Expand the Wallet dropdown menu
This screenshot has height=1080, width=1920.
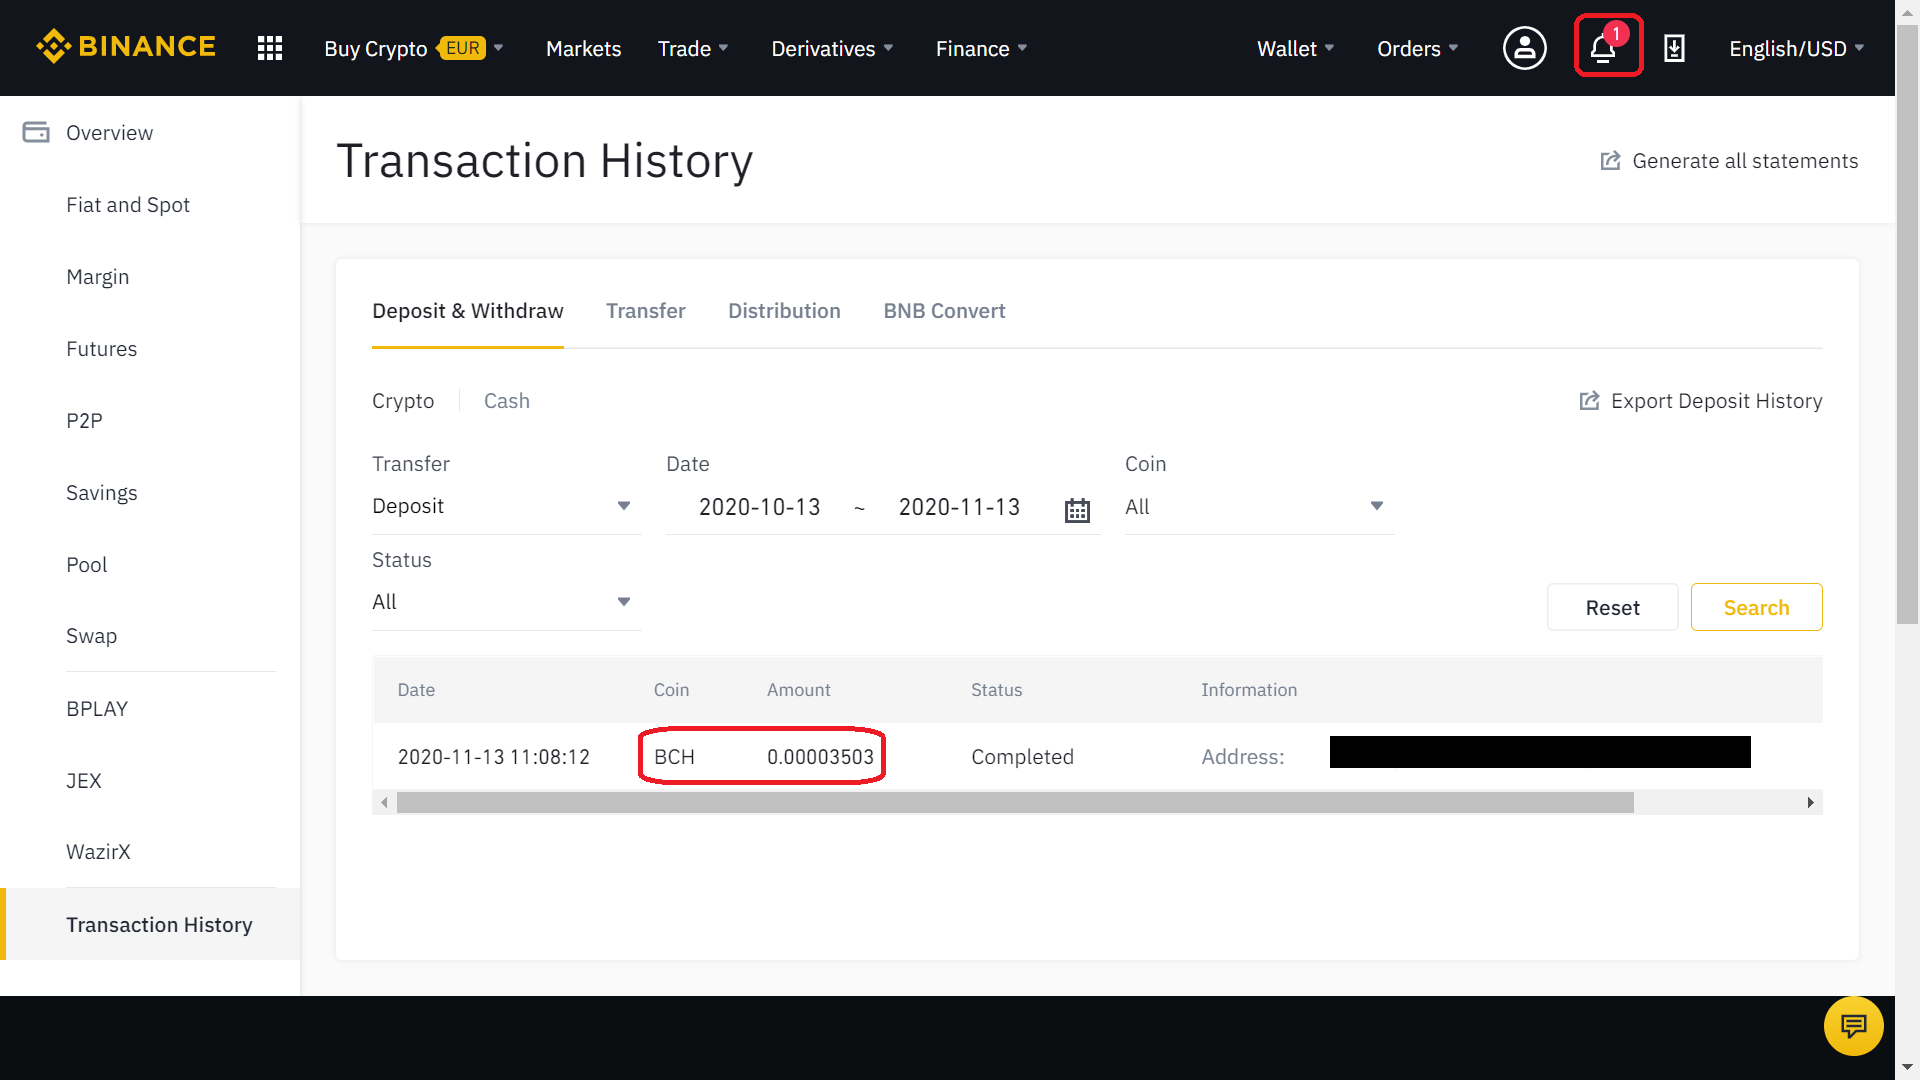tap(1295, 48)
